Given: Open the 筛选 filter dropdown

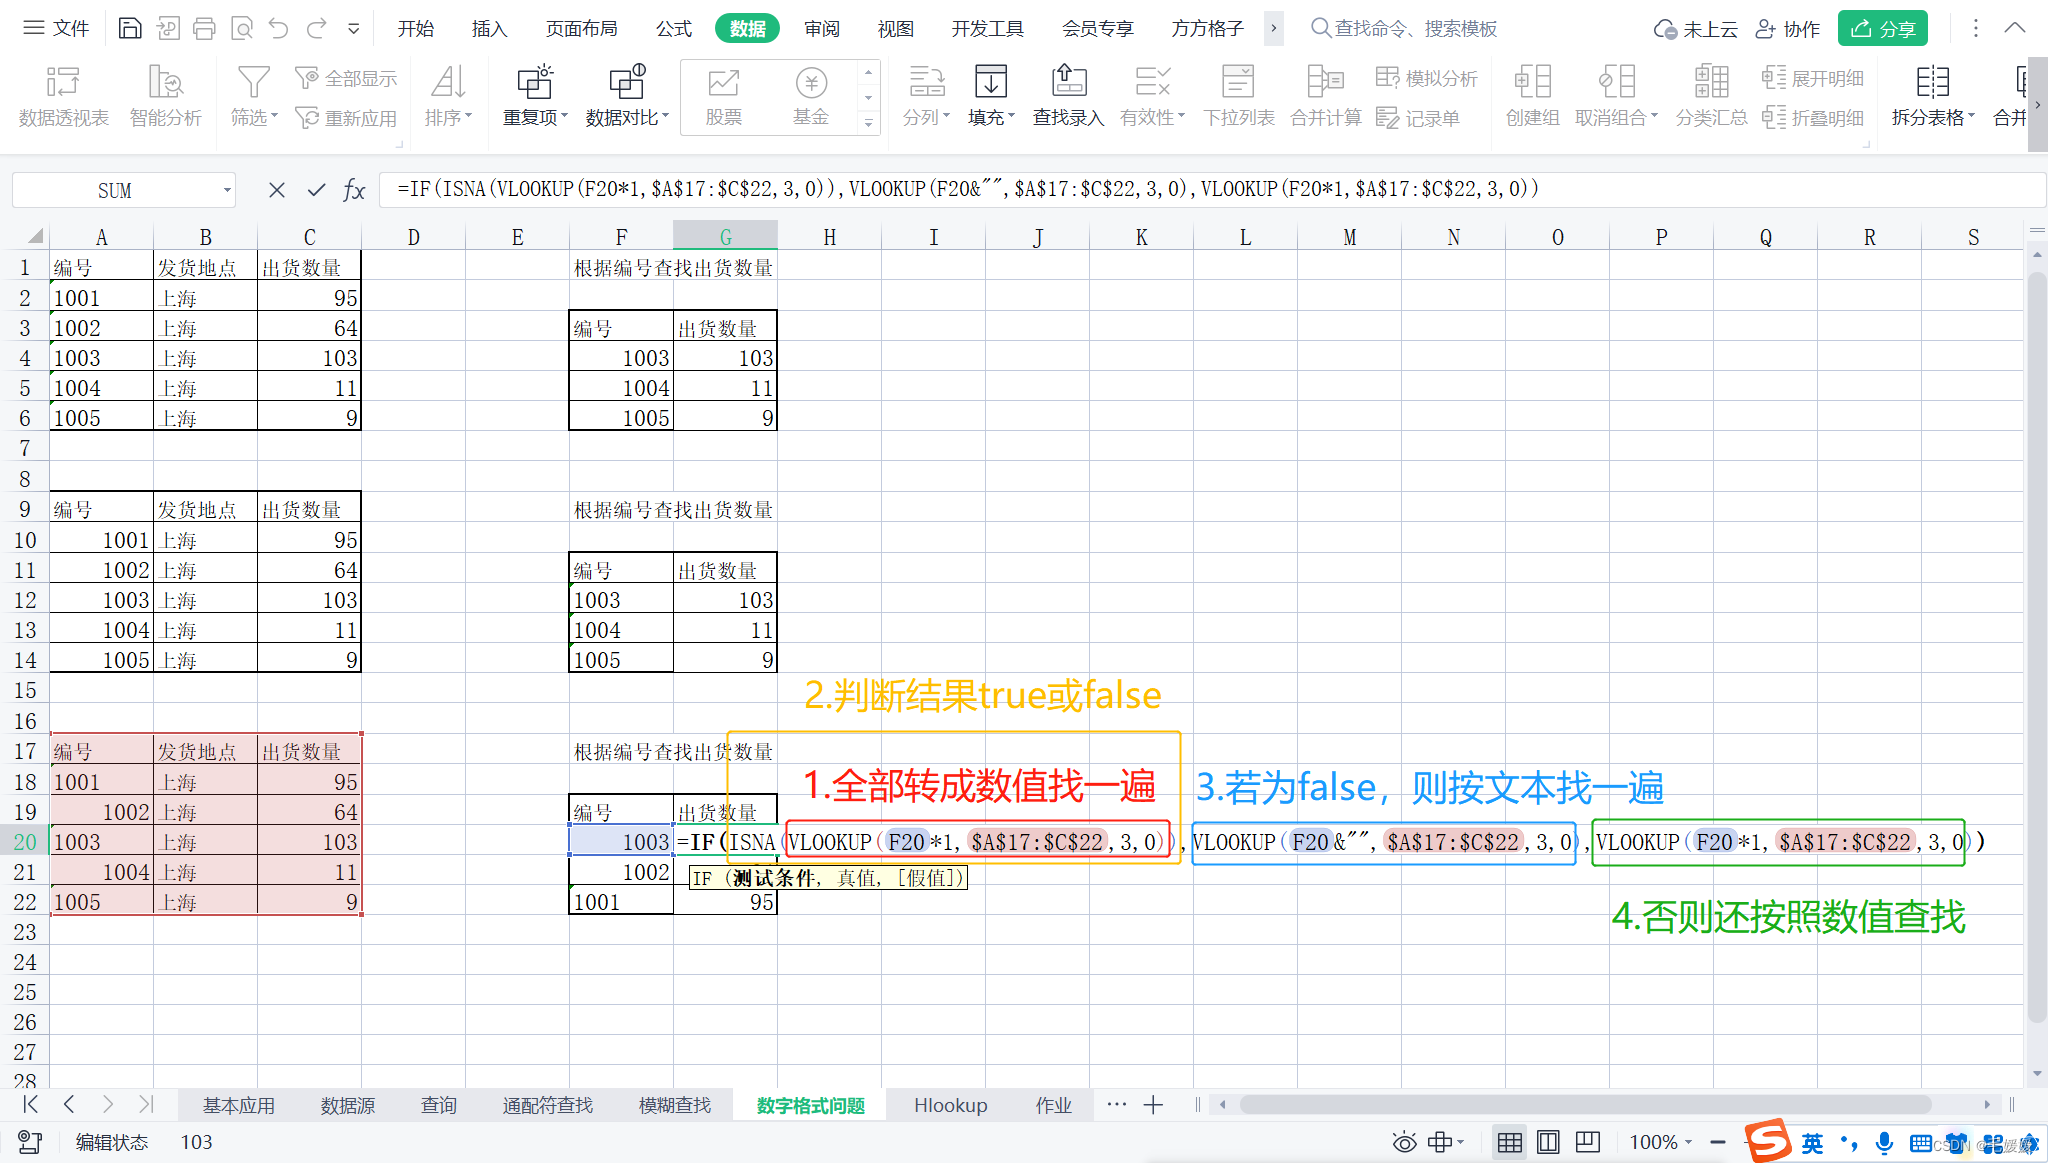Looking at the screenshot, I should pos(254,97).
